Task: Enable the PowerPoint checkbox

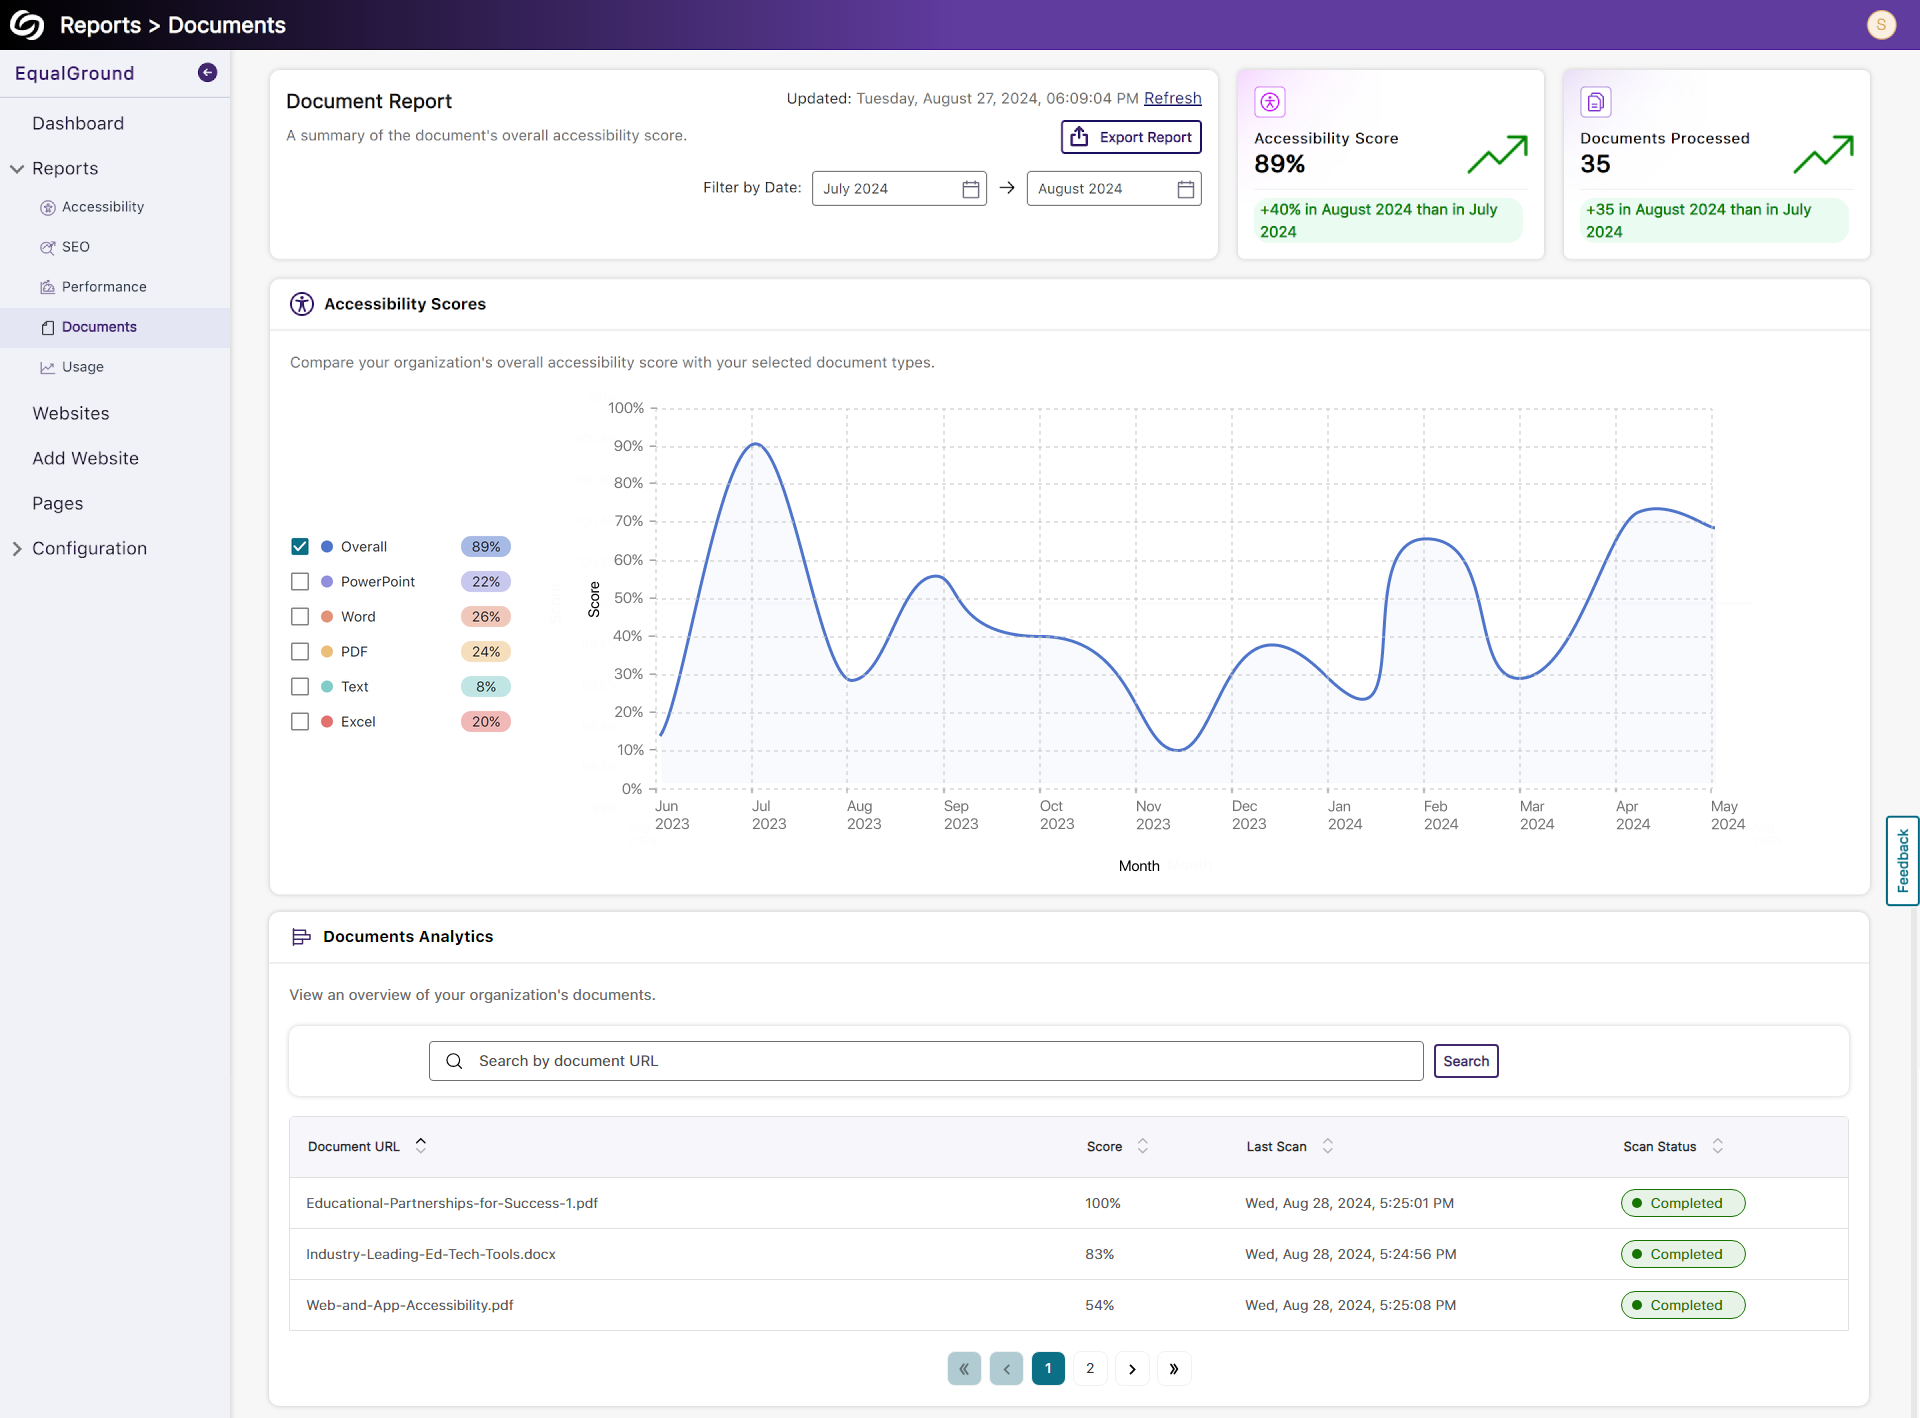Action: pos(300,581)
